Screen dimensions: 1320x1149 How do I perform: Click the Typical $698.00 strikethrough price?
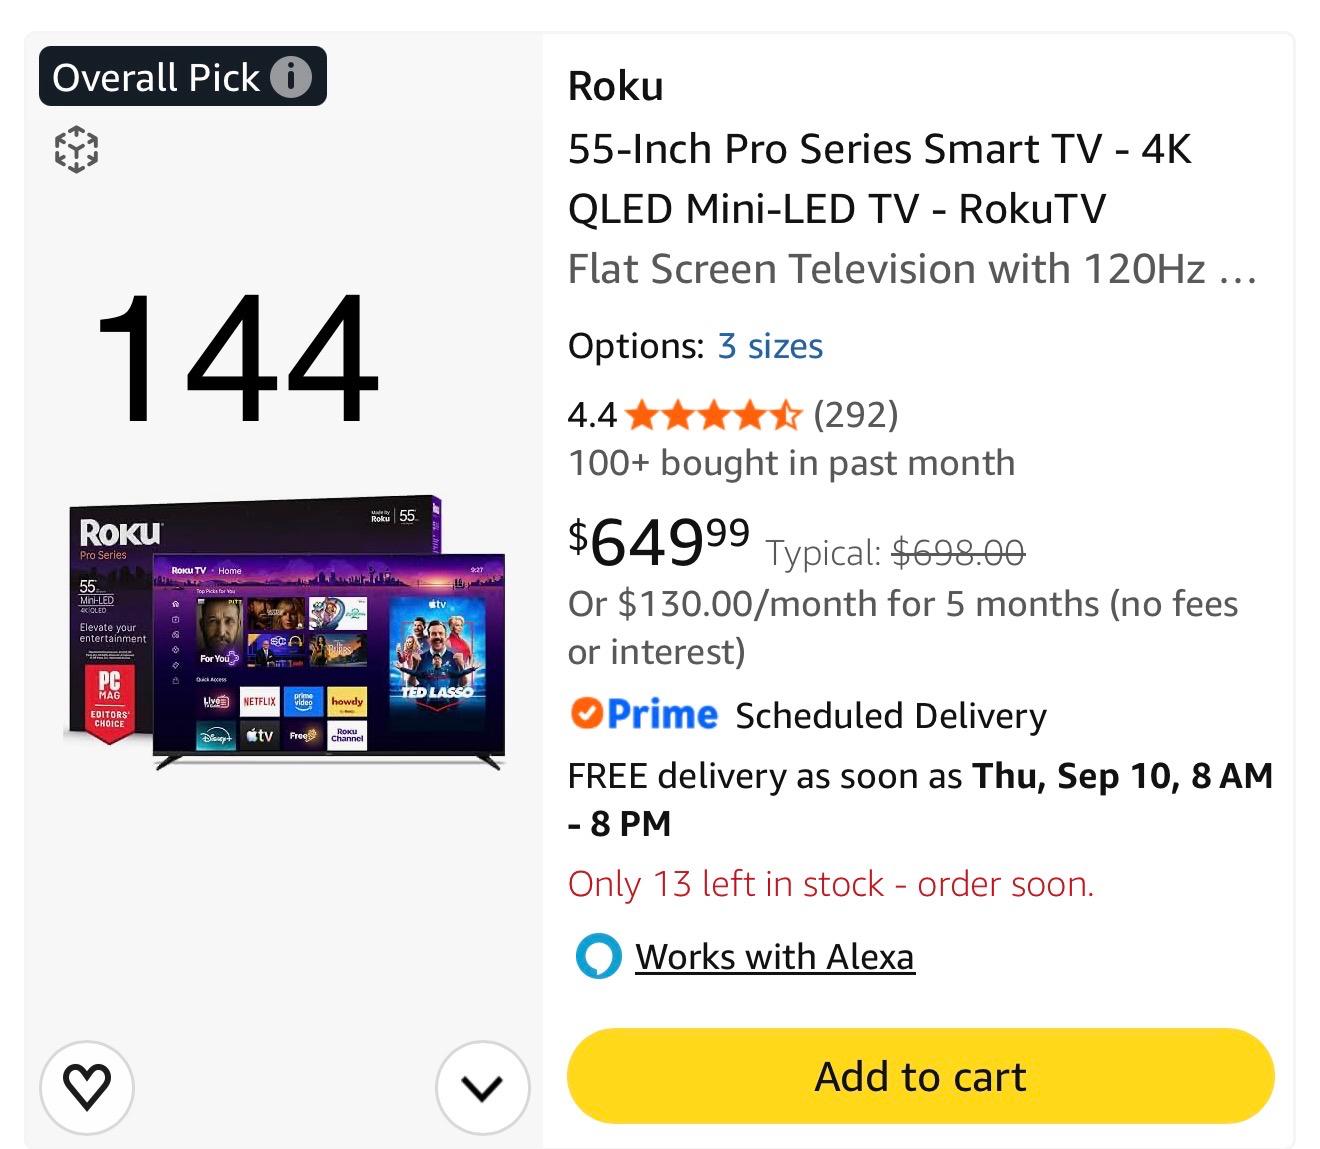[895, 552]
